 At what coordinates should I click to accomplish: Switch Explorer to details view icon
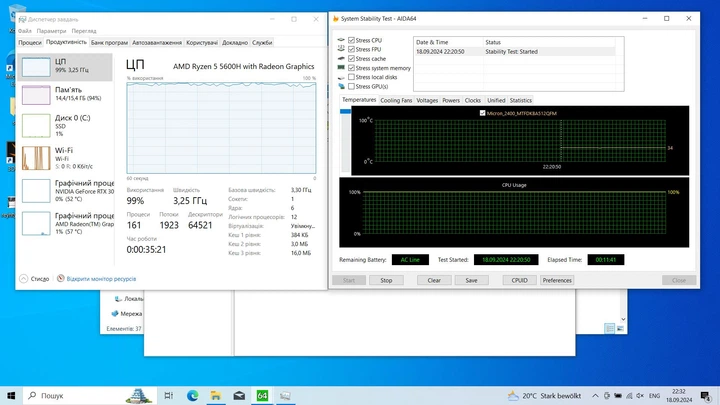coord(609,328)
